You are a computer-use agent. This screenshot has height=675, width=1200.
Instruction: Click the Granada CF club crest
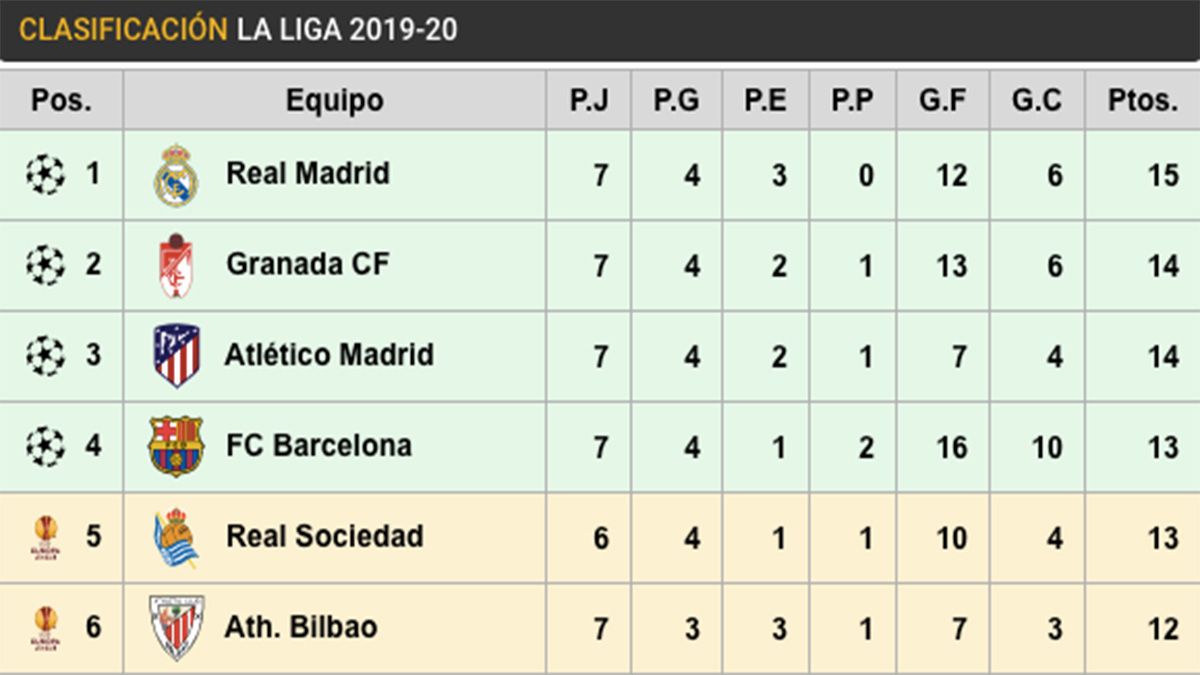click(x=176, y=266)
